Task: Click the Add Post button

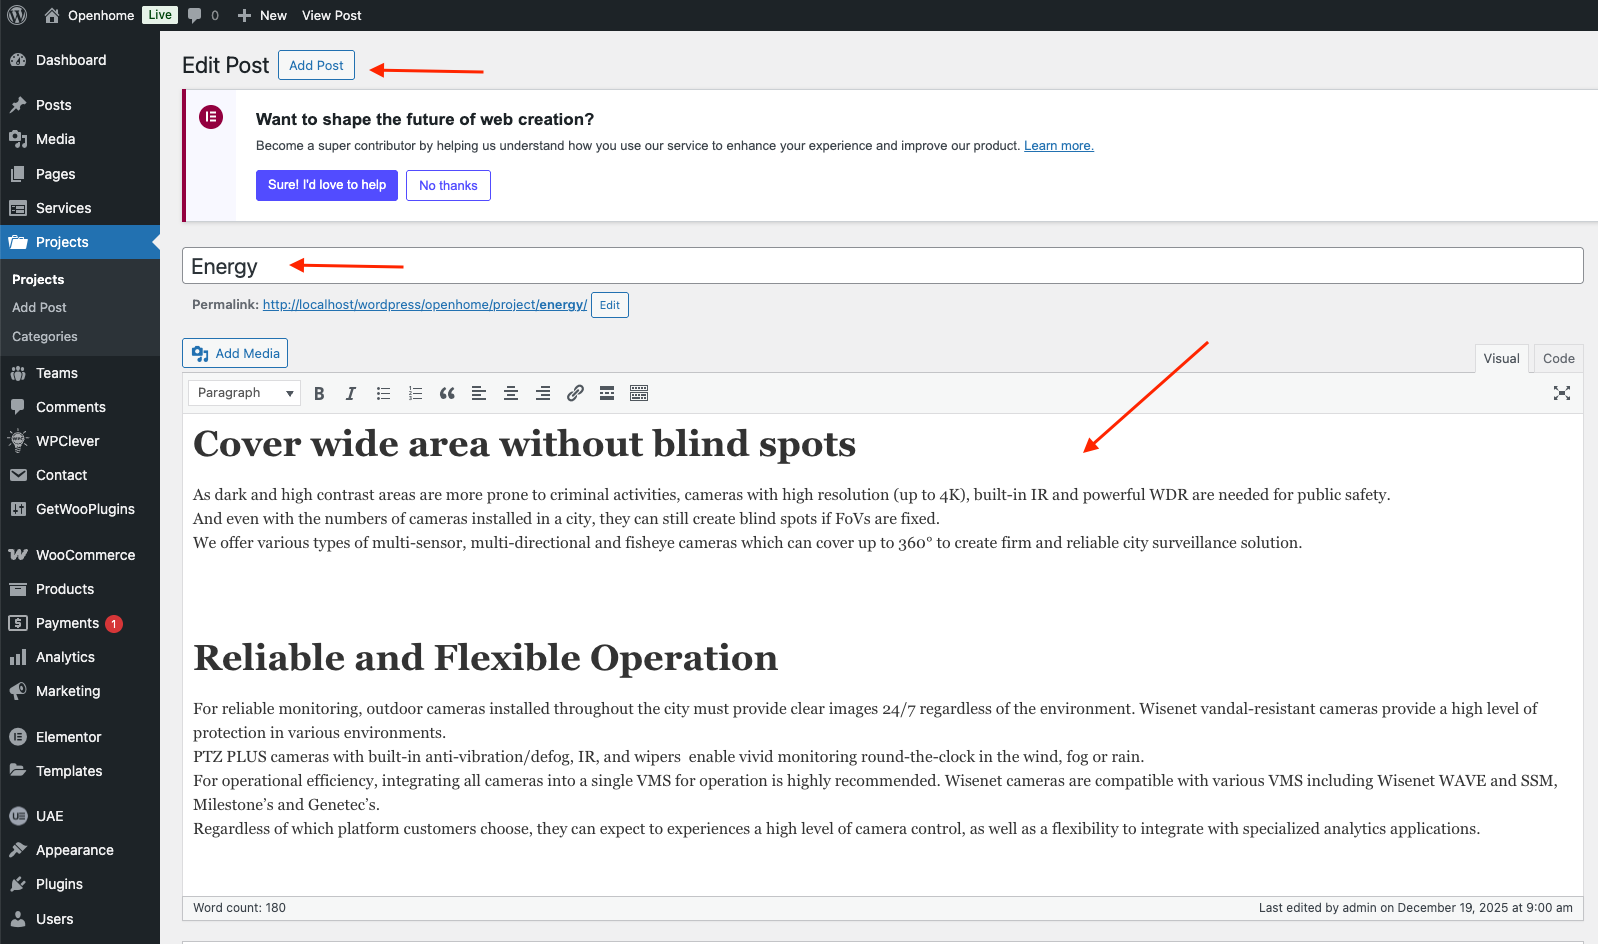Action: point(316,65)
